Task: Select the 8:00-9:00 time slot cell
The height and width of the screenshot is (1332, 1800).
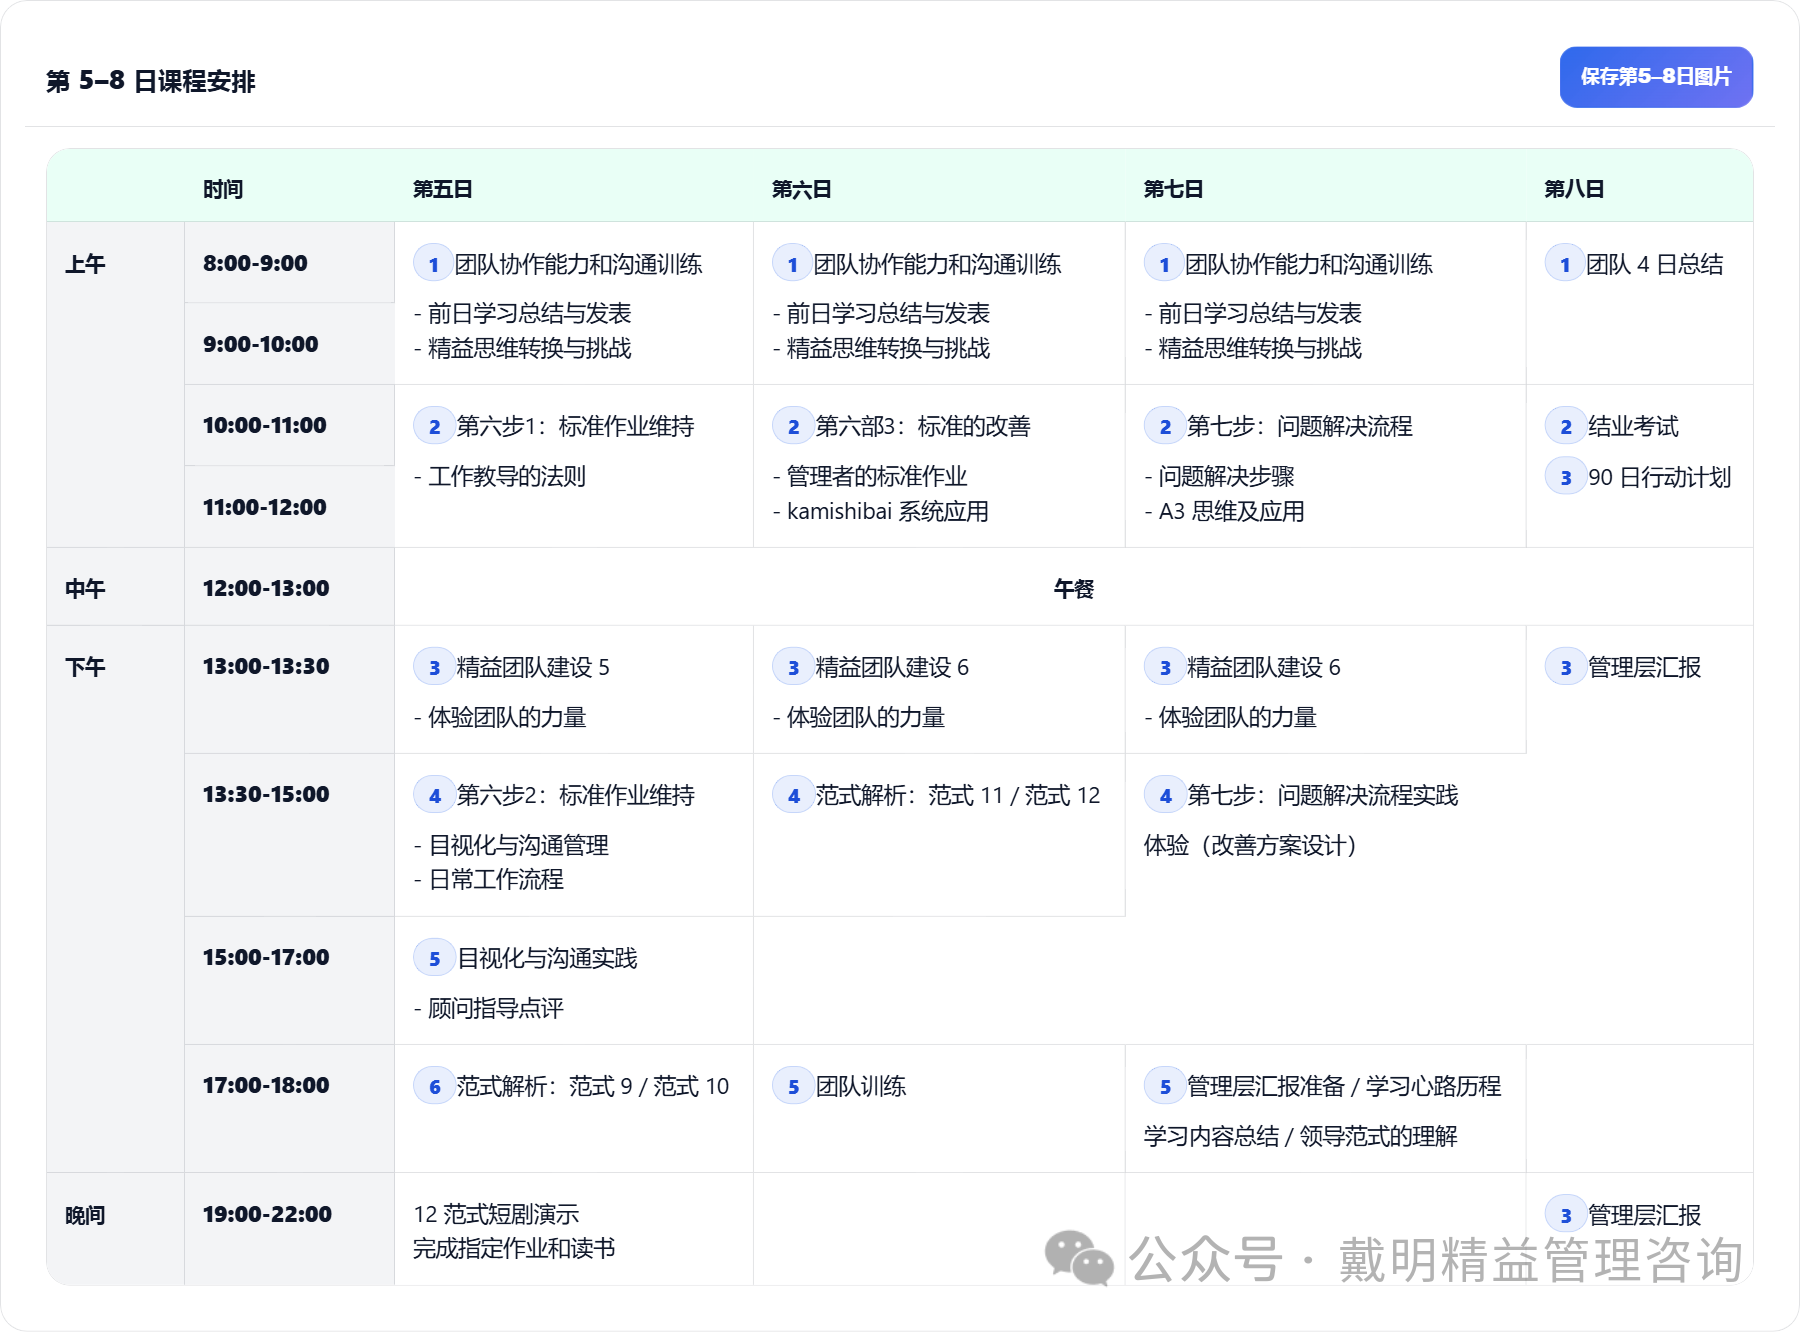Action: pyautogui.click(x=255, y=263)
